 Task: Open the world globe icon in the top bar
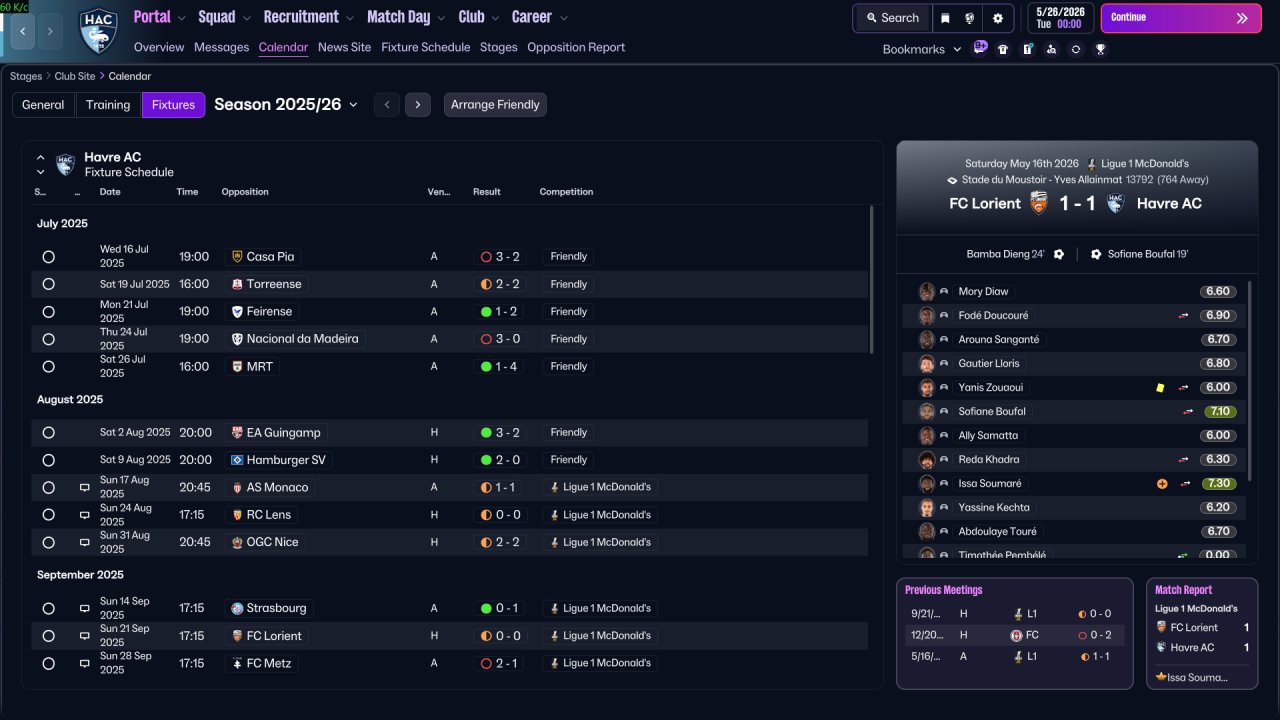(970, 18)
